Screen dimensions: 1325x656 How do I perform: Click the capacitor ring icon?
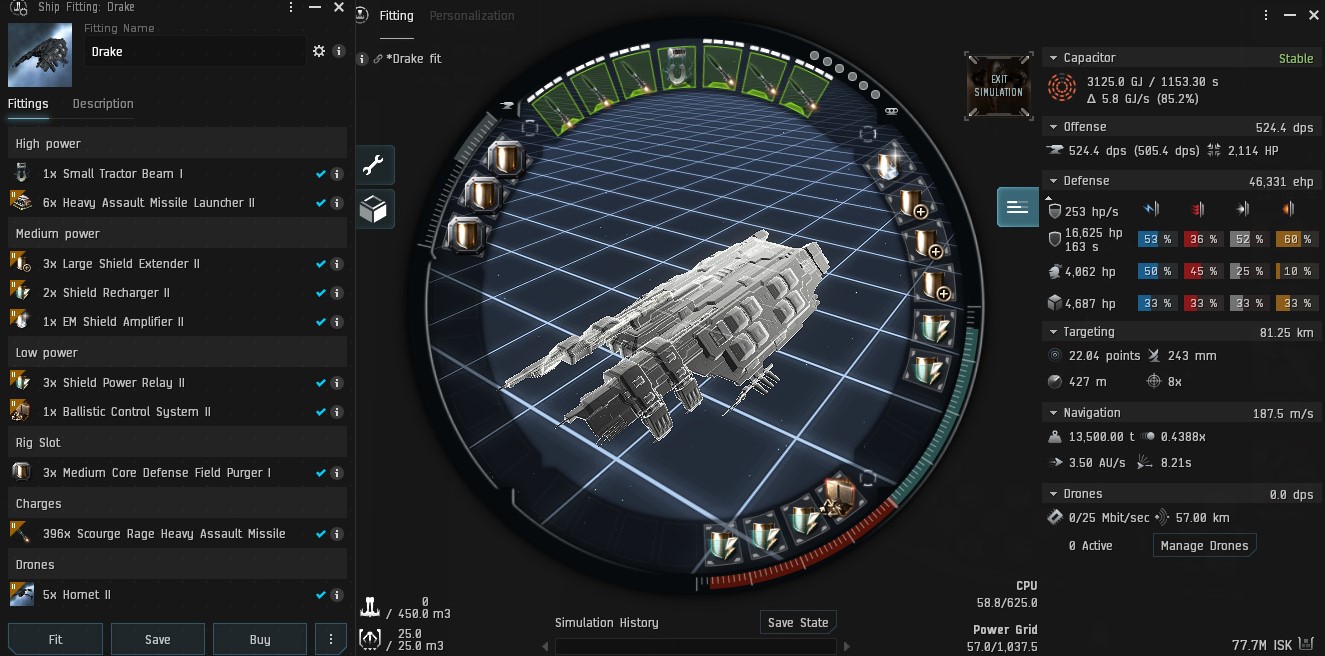[x=1063, y=90]
